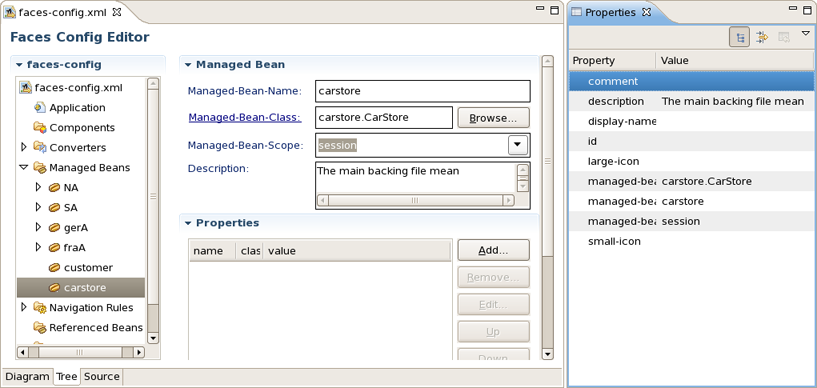Image resolution: width=817 pixels, height=388 pixels.
Task: Switch to the Diagram tab
Action: pyautogui.click(x=28, y=377)
